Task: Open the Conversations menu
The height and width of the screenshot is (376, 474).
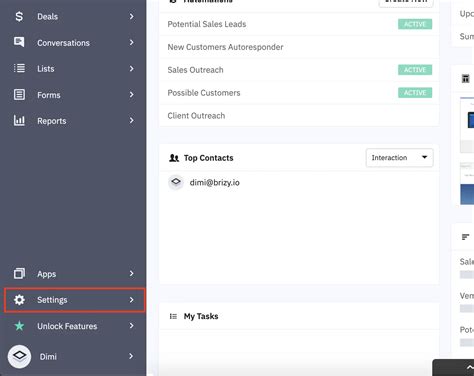Action: click(x=73, y=42)
